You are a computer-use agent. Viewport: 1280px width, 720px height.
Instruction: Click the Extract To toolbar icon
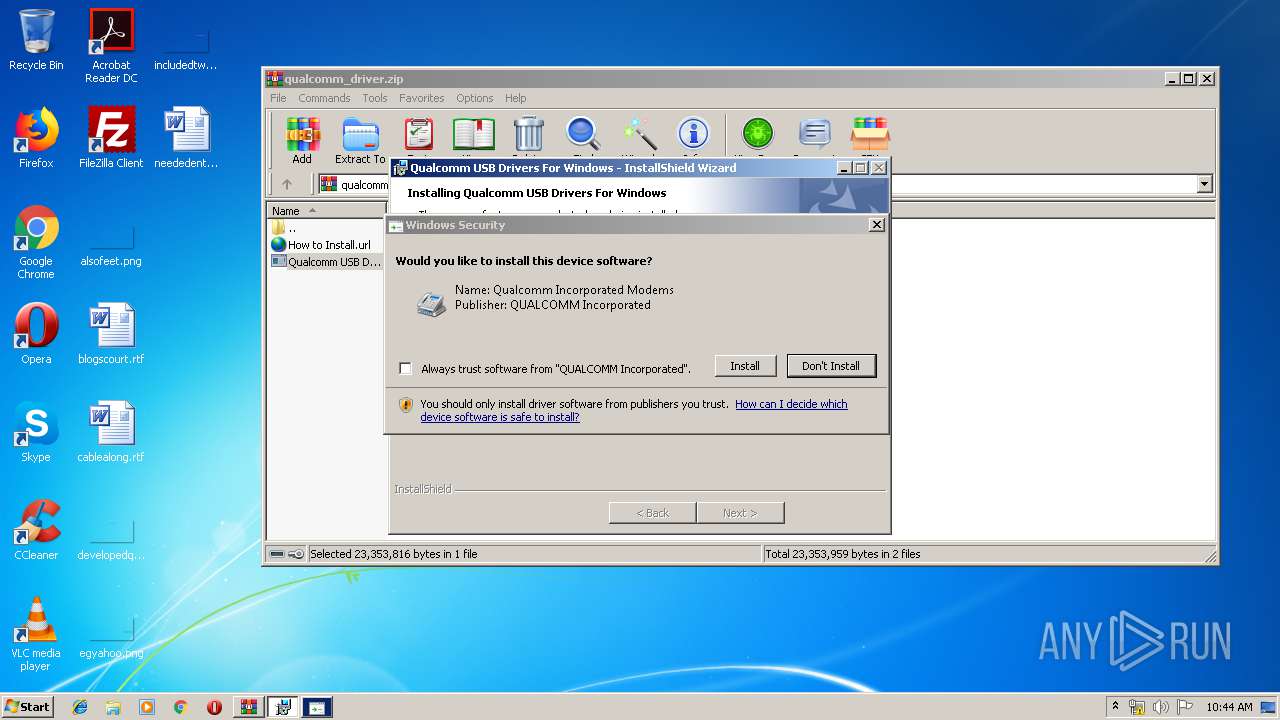pyautogui.click(x=360, y=140)
